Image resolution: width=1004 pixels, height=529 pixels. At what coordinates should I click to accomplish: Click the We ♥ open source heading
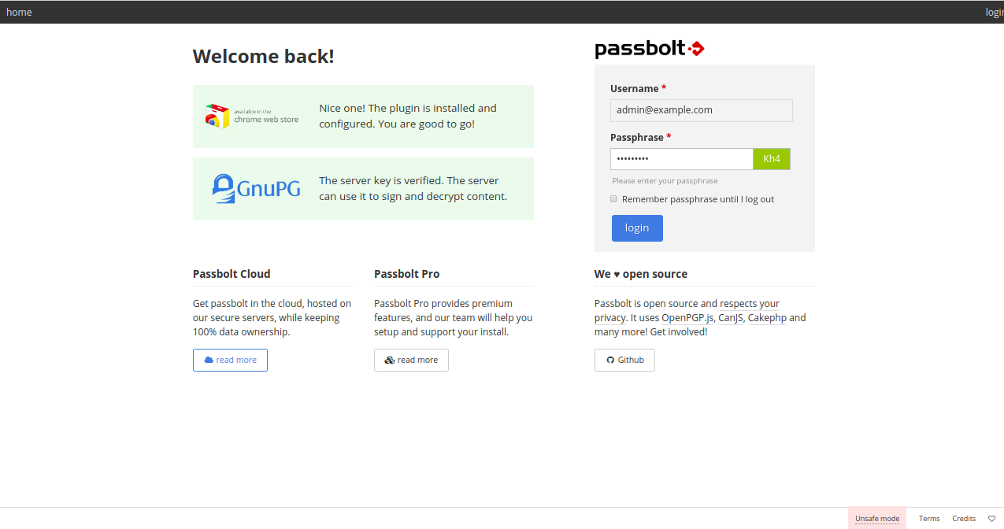[640, 274]
